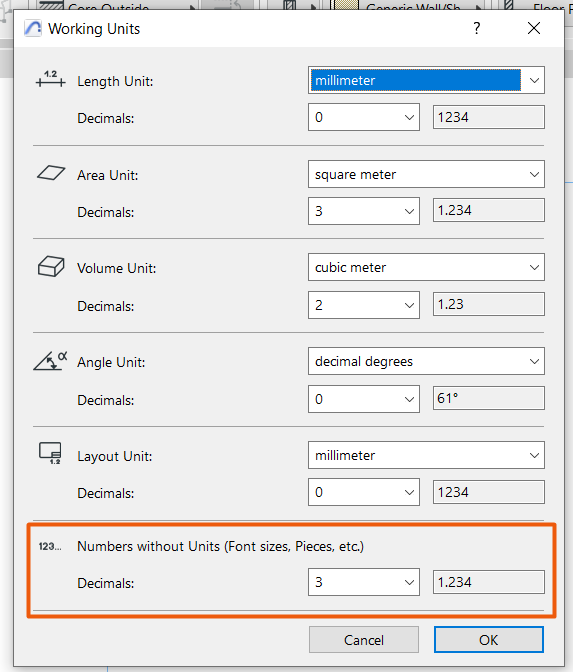Image resolution: width=573 pixels, height=672 pixels.
Task: Click the Cancel button
Action: pos(364,640)
